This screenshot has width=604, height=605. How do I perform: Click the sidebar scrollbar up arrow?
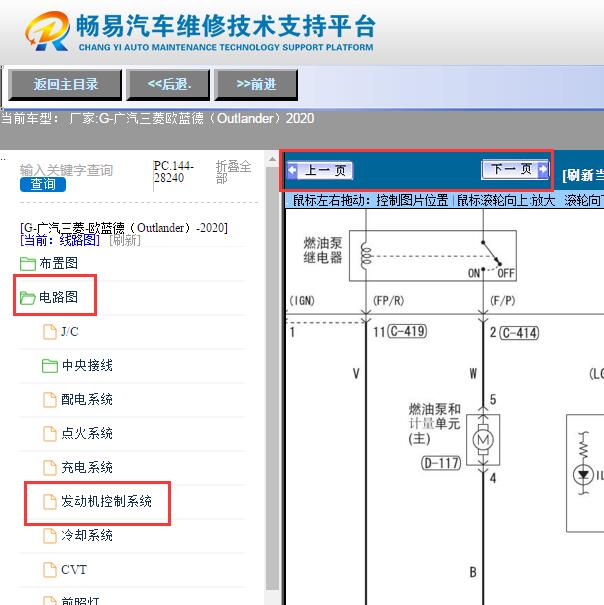(x=272, y=159)
